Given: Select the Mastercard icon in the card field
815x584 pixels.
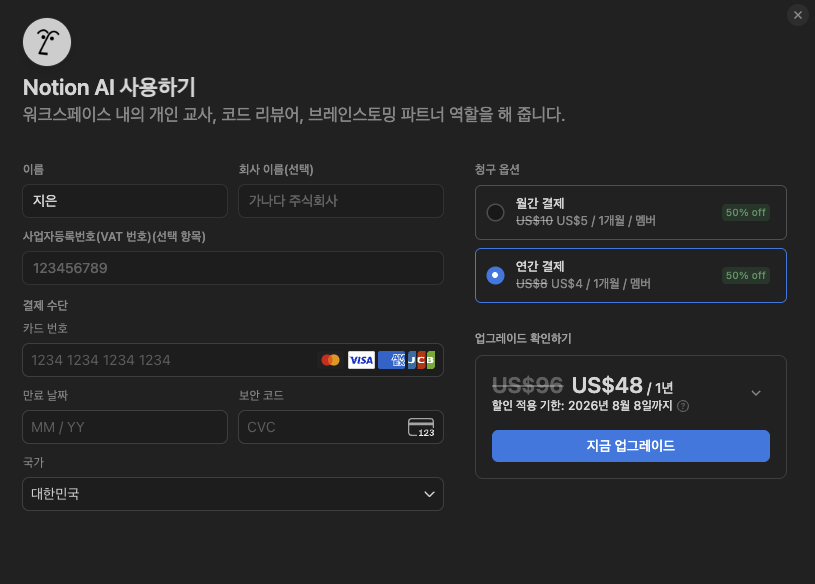Looking at the screenshot, I should [331, 359].
